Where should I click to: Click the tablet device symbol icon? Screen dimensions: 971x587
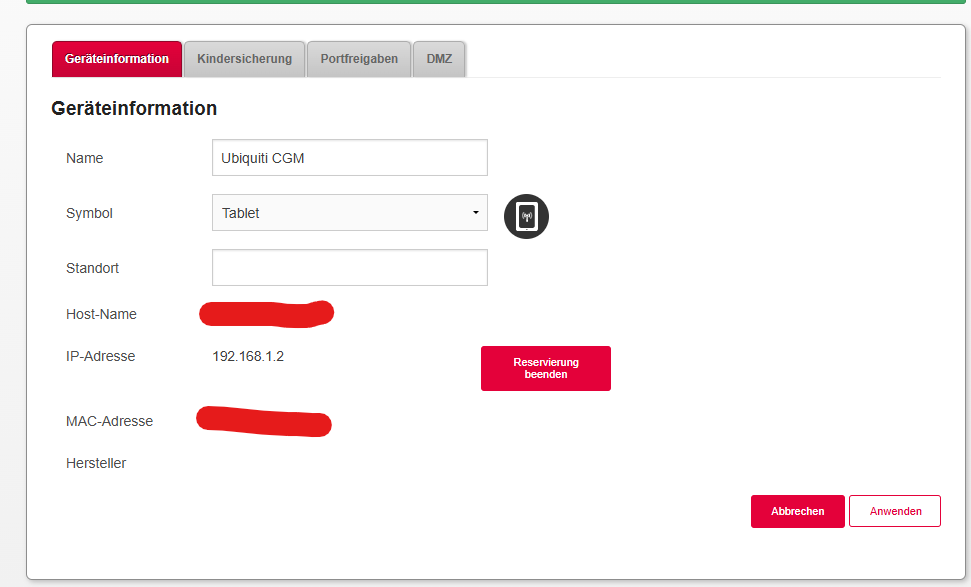click(527, 217)
